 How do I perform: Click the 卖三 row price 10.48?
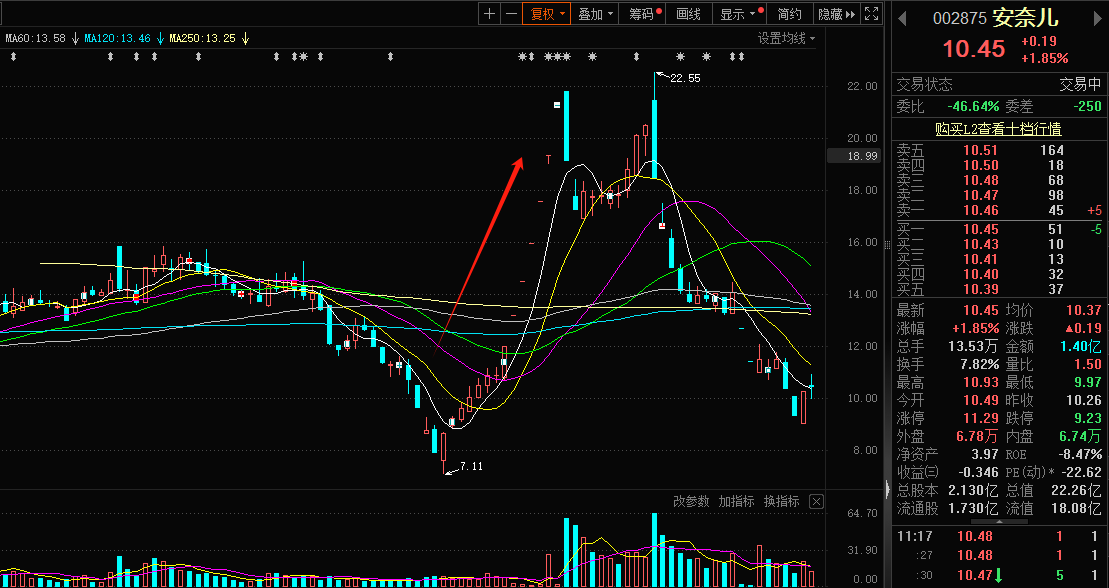click(981, 180)
